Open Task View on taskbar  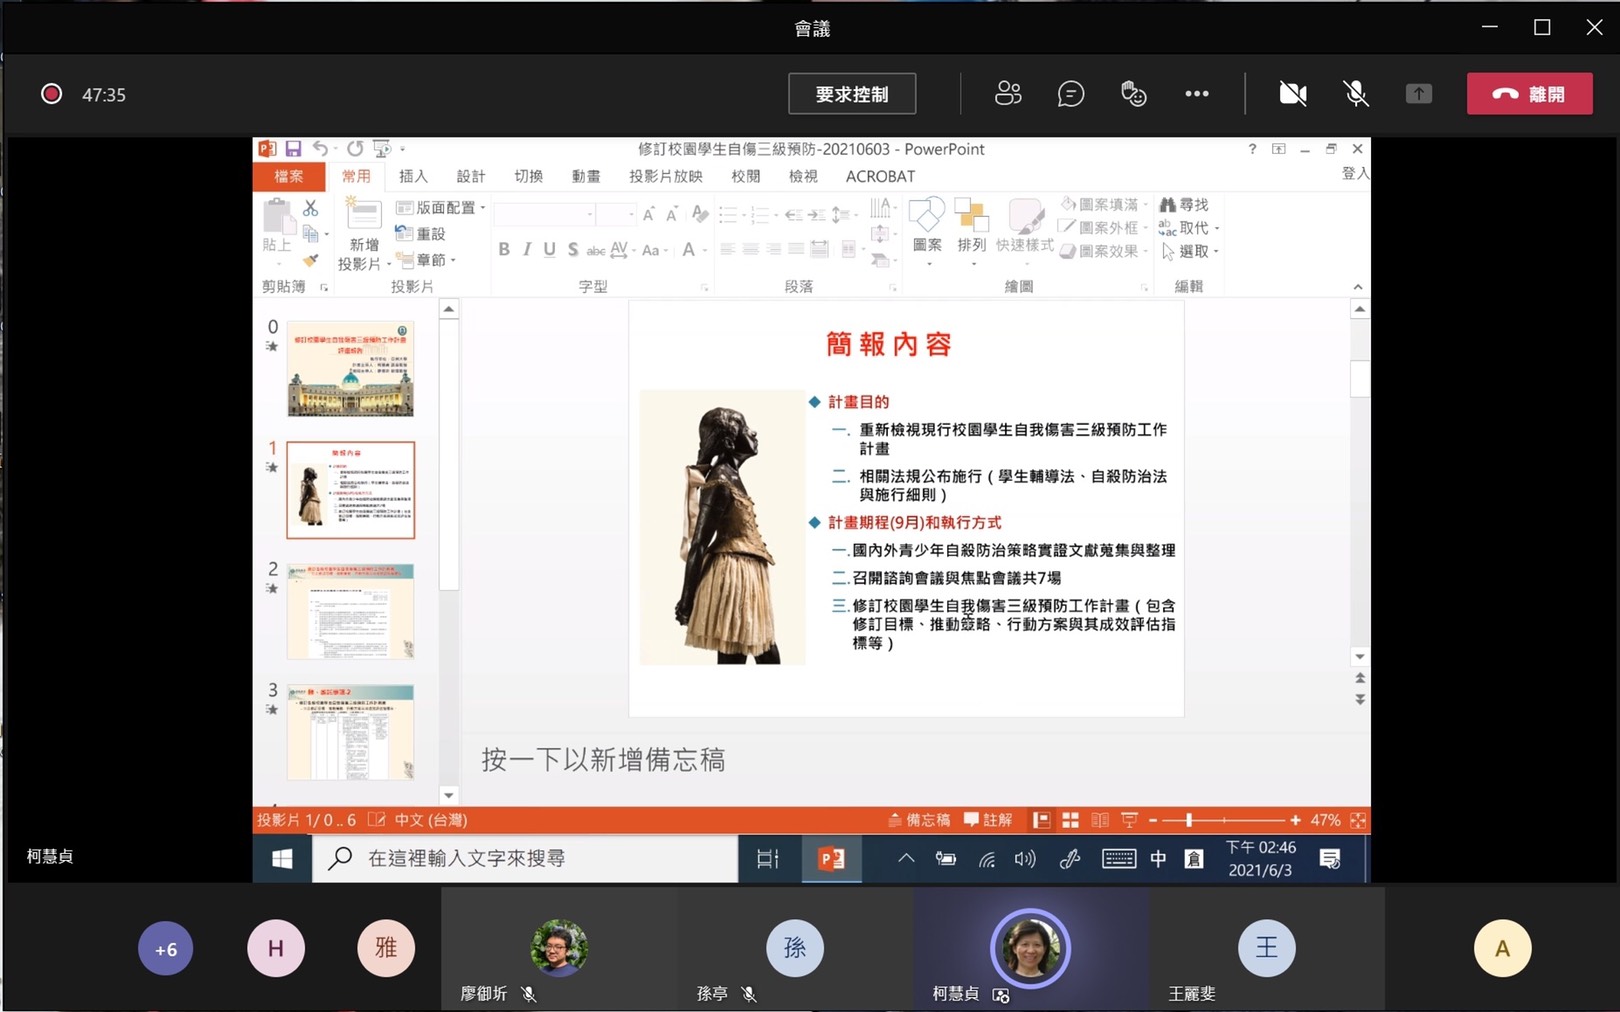[x=767, y=859]
